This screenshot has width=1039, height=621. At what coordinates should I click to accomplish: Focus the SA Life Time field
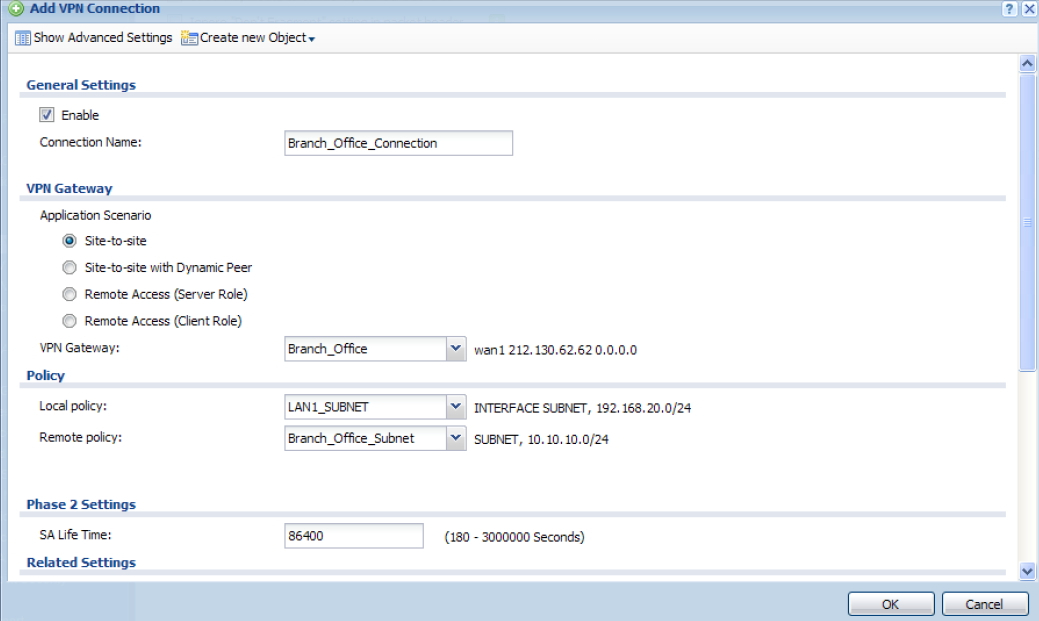[x=354, y=536]
